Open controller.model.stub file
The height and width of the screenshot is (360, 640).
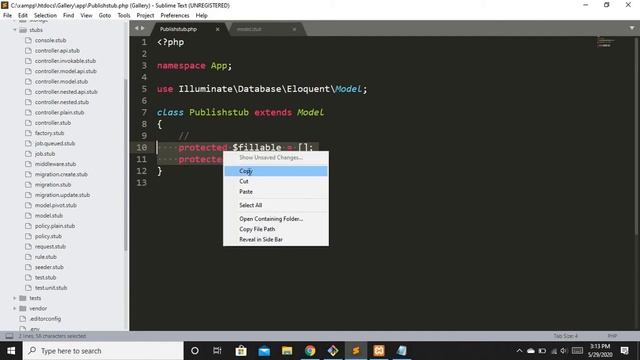point(61,82)
